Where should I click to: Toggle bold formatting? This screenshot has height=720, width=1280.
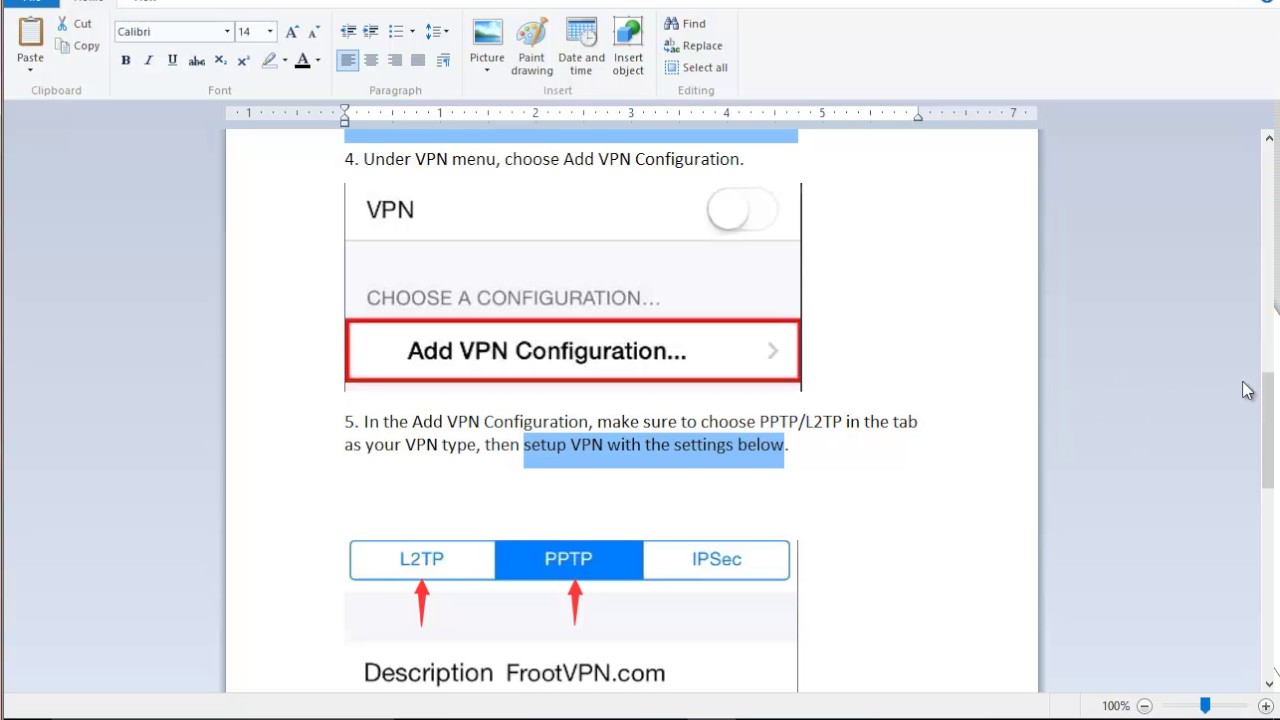(x=125, y=61)
